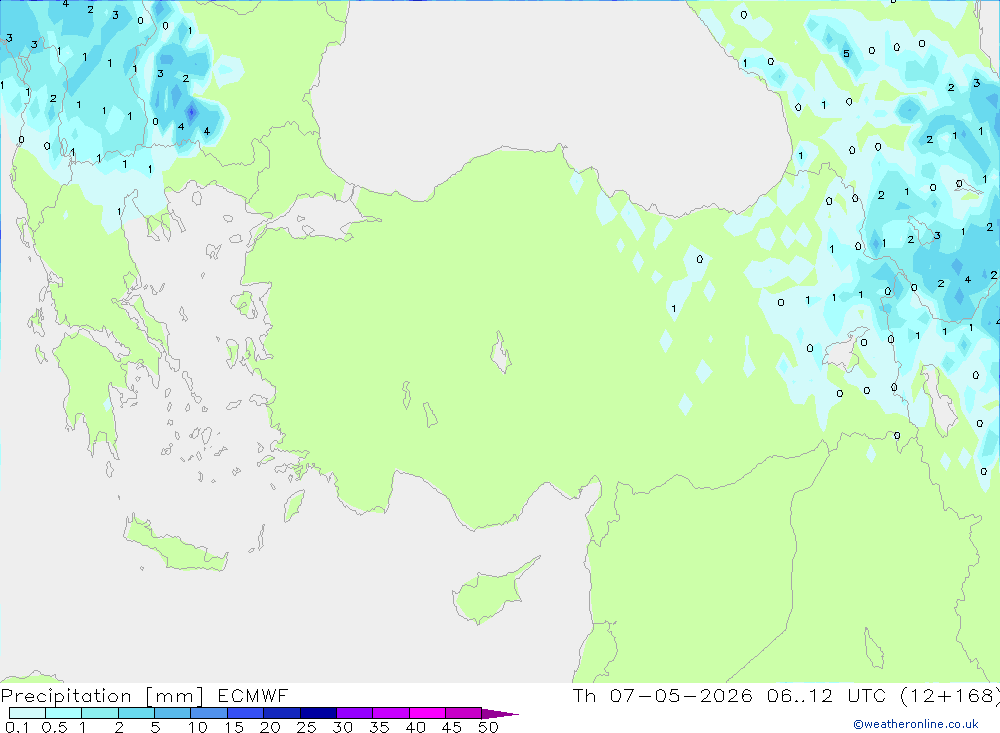Click the over-50 legend arrow tip
This screenshot has width=1000, height=733.
500,714
